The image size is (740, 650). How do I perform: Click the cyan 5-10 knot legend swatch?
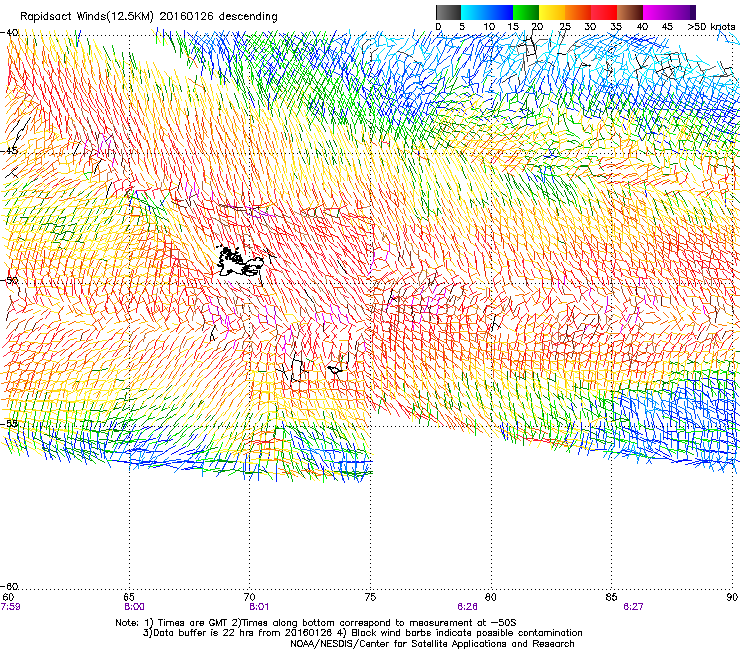click(474, 12)
